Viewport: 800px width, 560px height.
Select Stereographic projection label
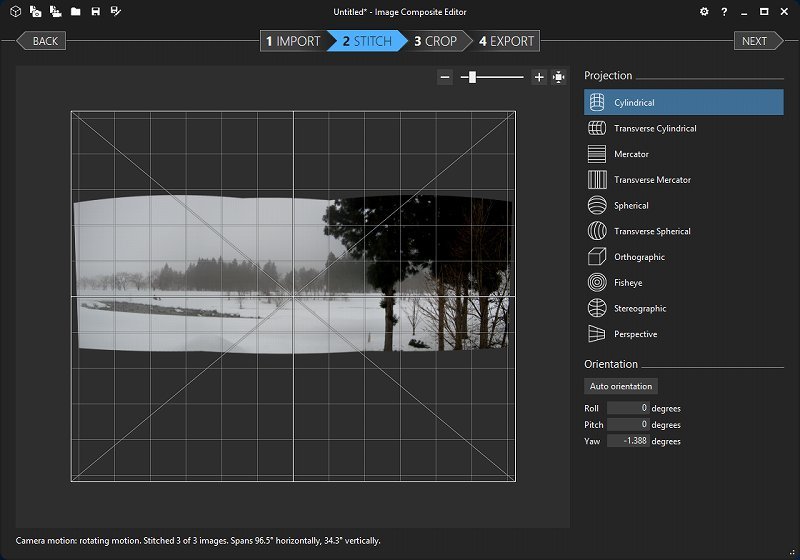[640, 309]
